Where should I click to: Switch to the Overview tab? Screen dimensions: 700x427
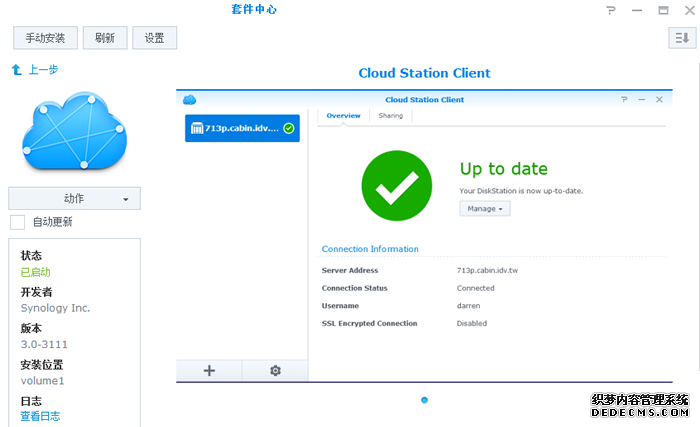click(x=343, y=116)
